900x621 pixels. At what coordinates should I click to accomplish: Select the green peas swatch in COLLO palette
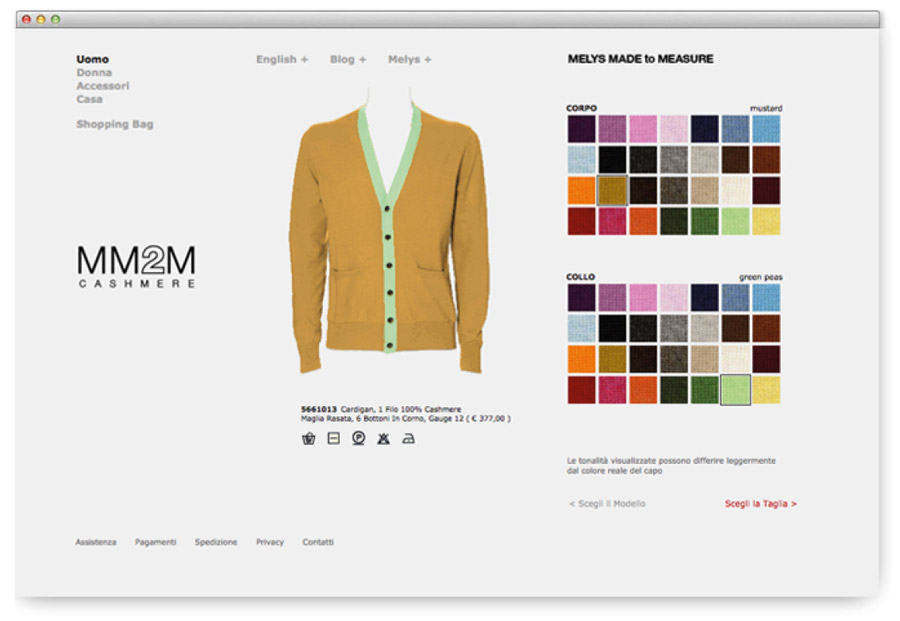(735, 390)
